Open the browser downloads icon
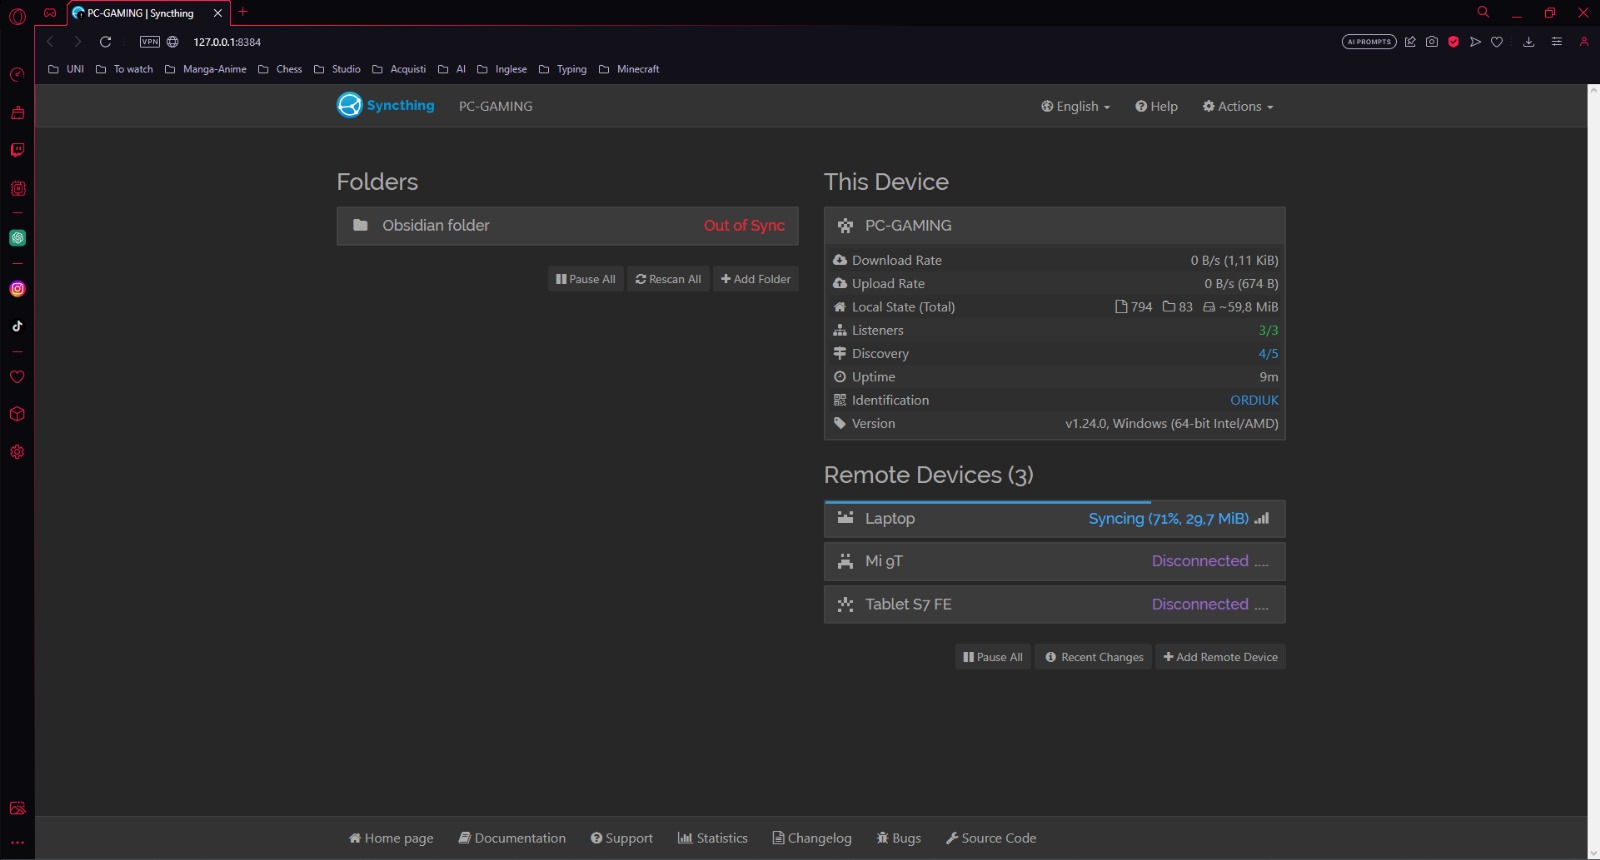This screenshot has height=860, width=1600. pyautogui.click(x=1528, y=42)
